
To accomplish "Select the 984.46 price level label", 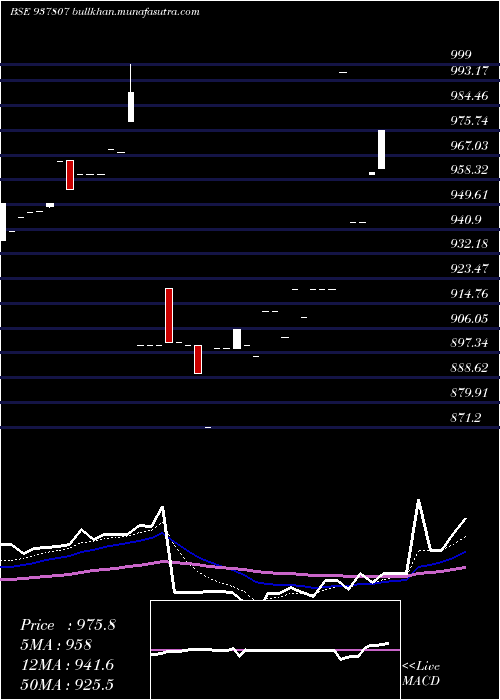I will point(470,96).
